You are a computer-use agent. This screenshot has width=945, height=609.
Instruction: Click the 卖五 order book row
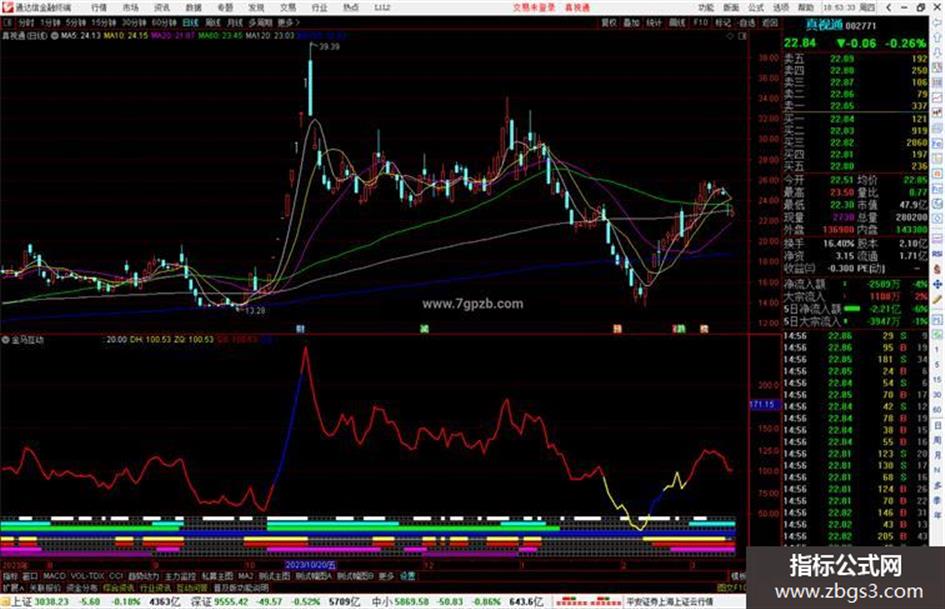click(x=855, y=59)
